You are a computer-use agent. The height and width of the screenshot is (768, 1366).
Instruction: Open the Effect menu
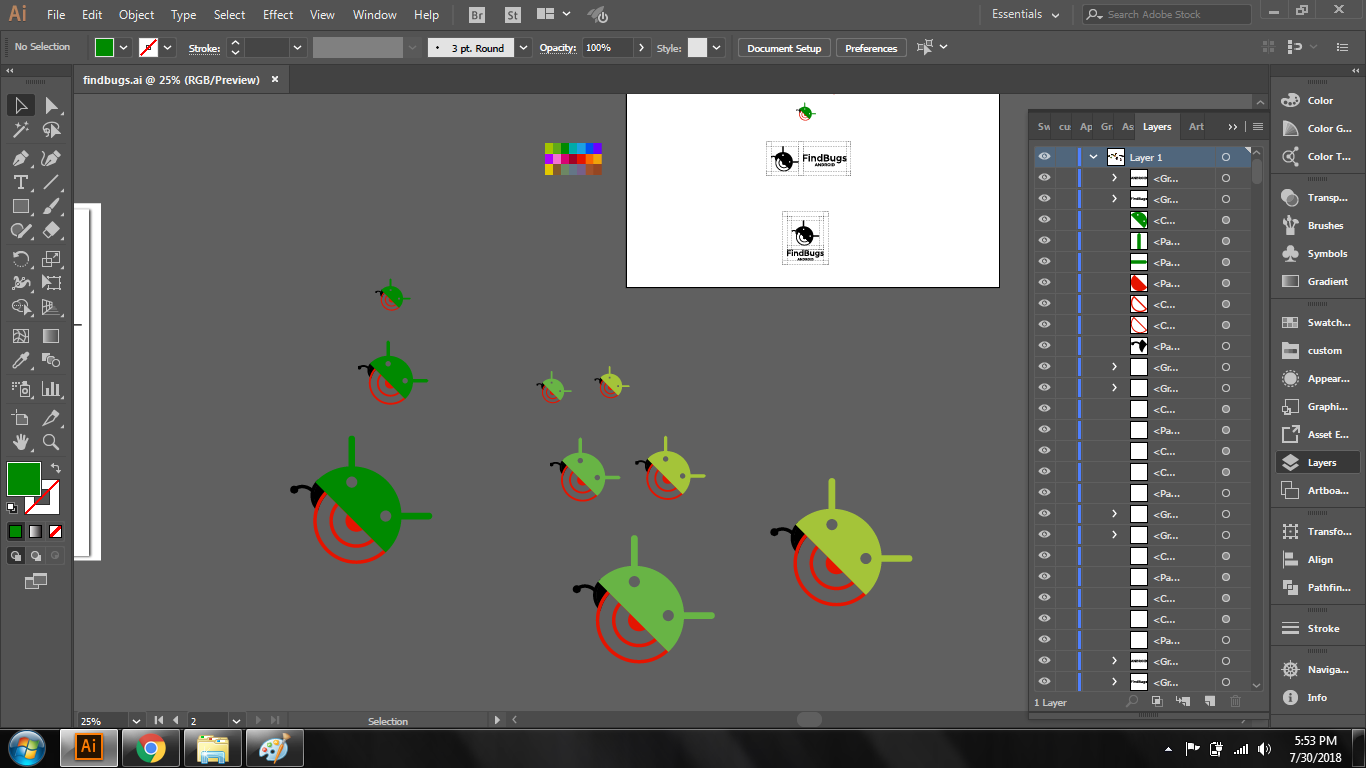[278, 15]
